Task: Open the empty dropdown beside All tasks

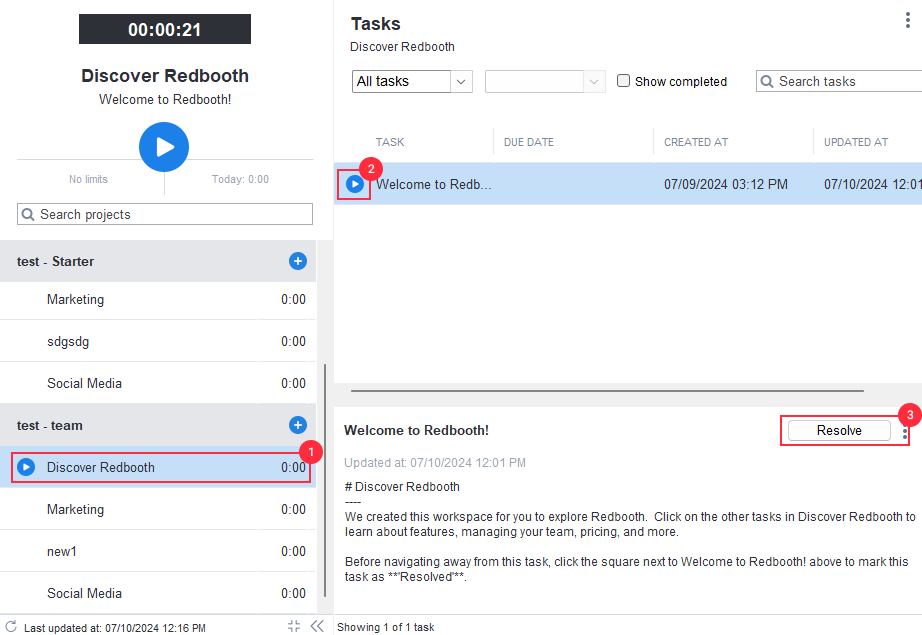Action: coord(545,81)
